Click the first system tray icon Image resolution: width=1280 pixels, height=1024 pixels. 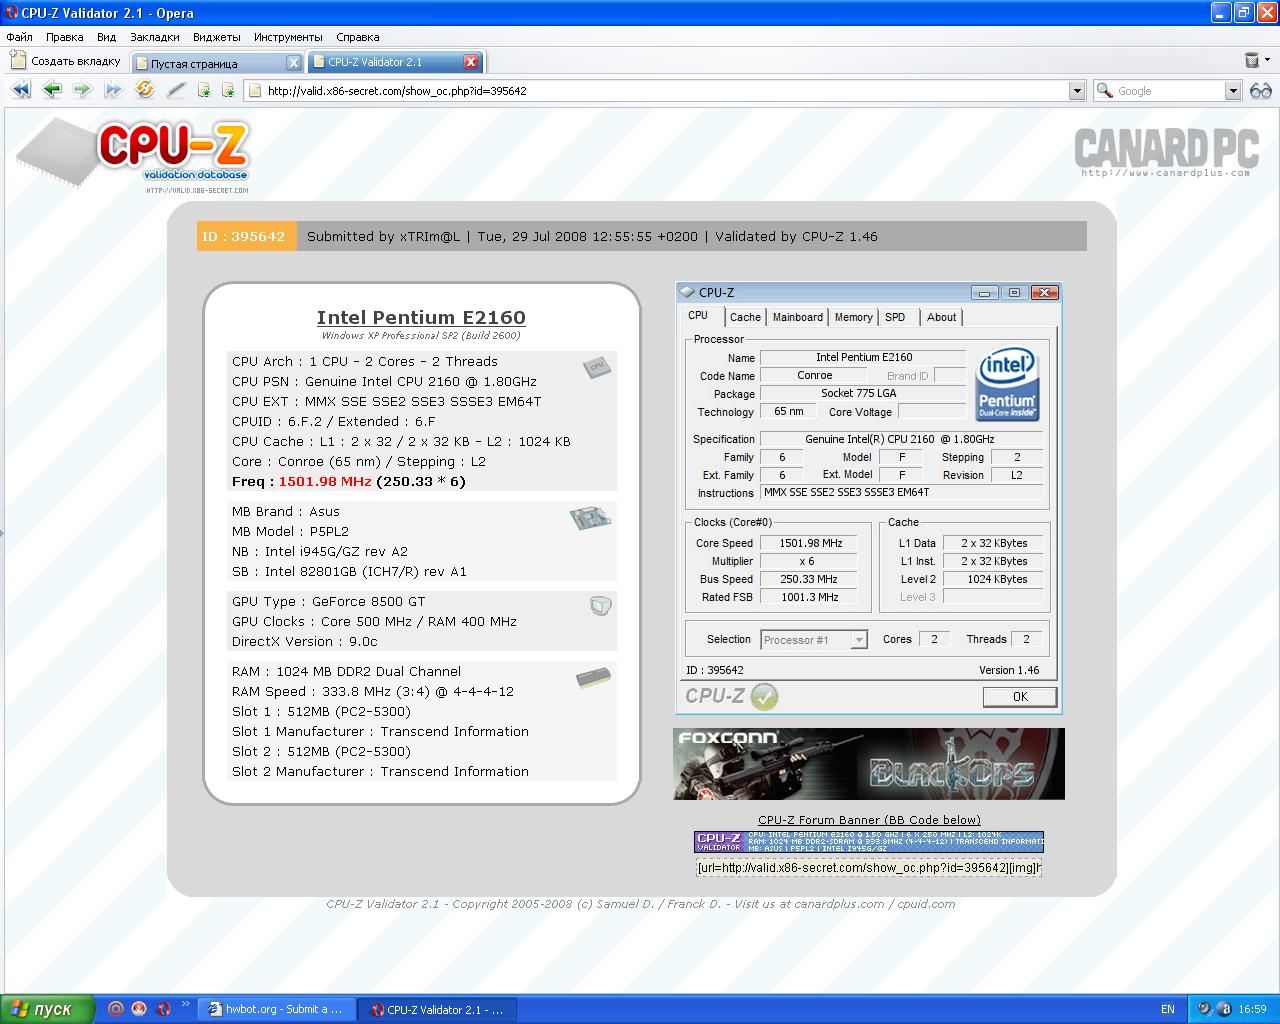click(x=1205, y=1009)
